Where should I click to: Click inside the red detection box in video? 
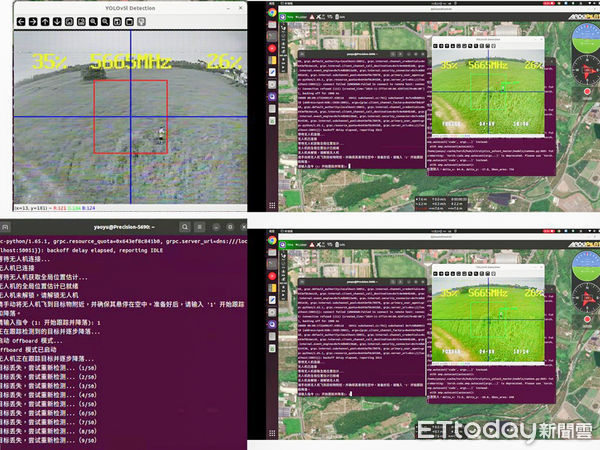click(130, 116)
